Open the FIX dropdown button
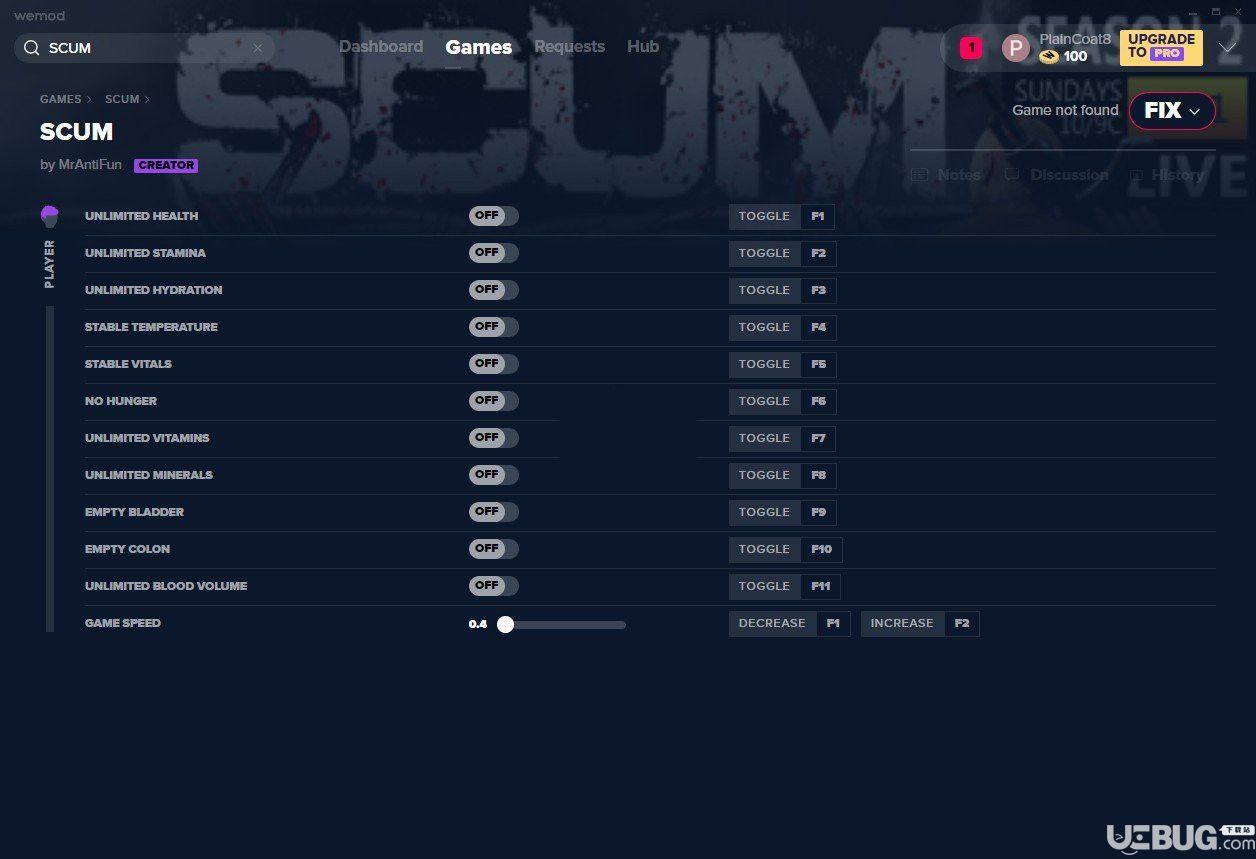The height and width of the screenshot is (859, 1256). click(1172, 111)
